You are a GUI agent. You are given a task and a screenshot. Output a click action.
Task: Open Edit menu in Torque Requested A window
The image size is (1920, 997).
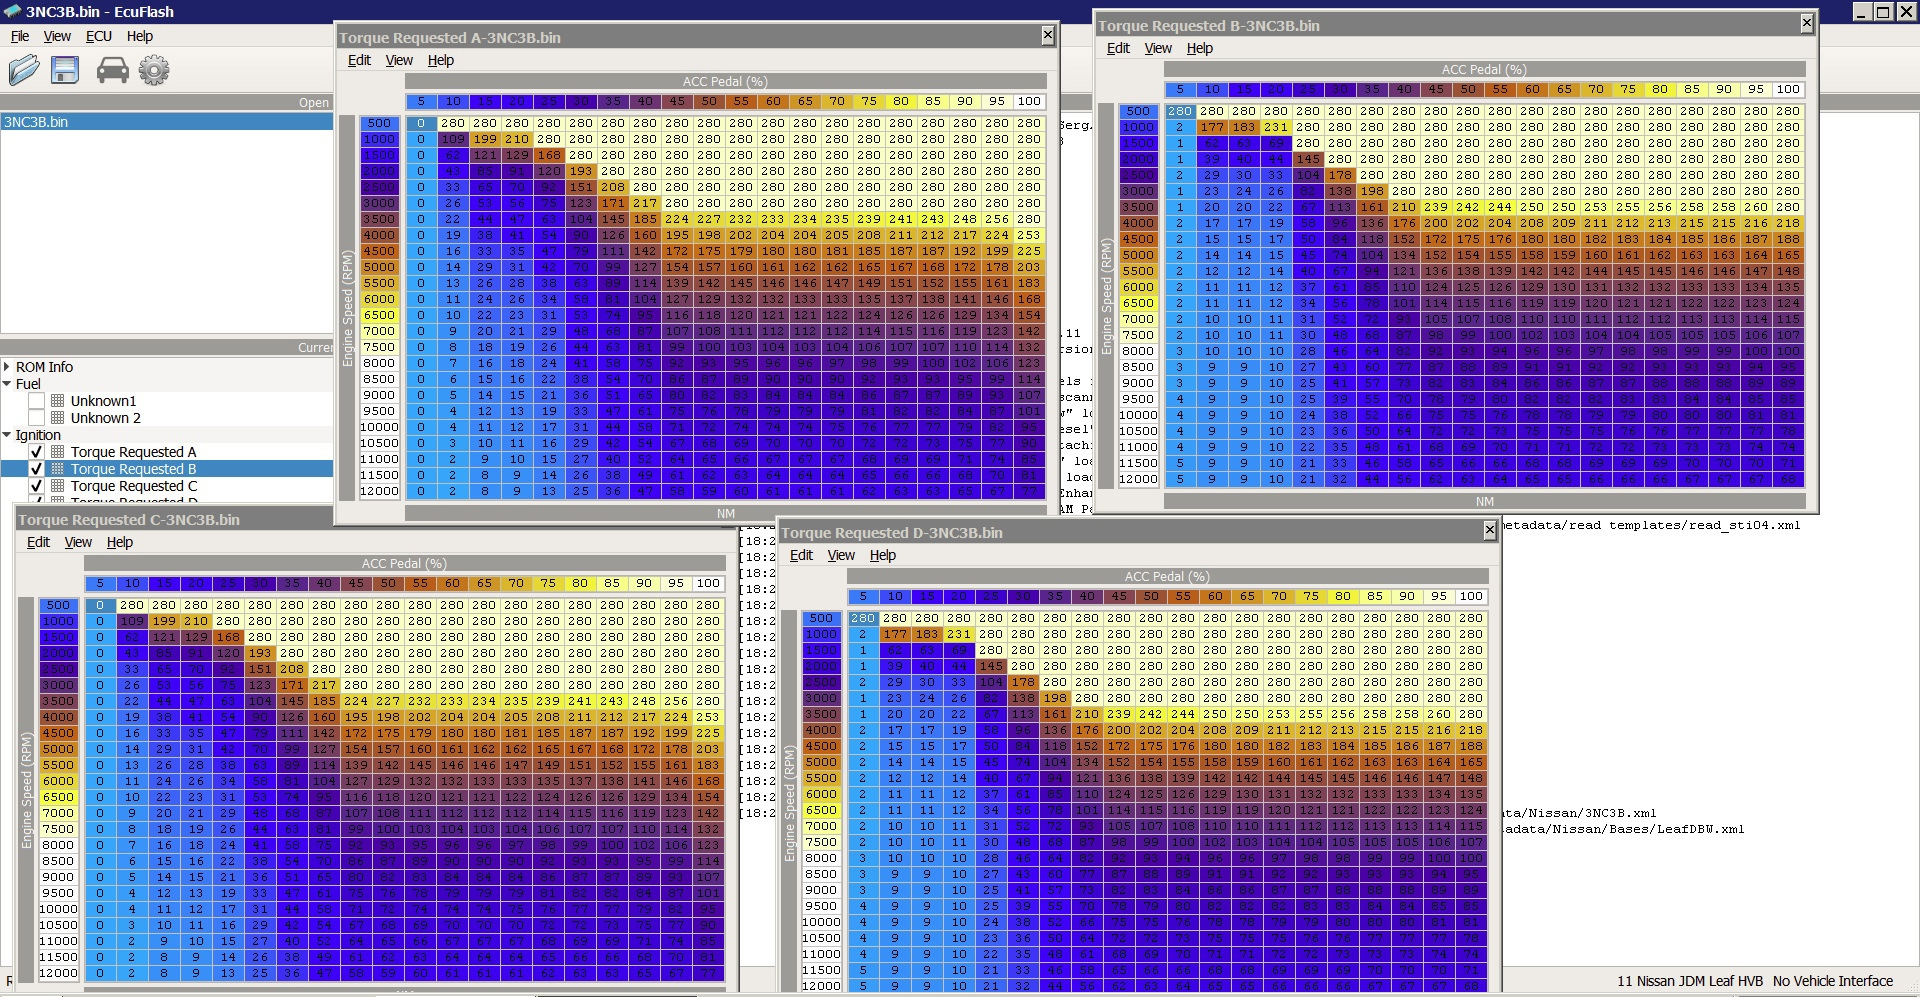359,60
